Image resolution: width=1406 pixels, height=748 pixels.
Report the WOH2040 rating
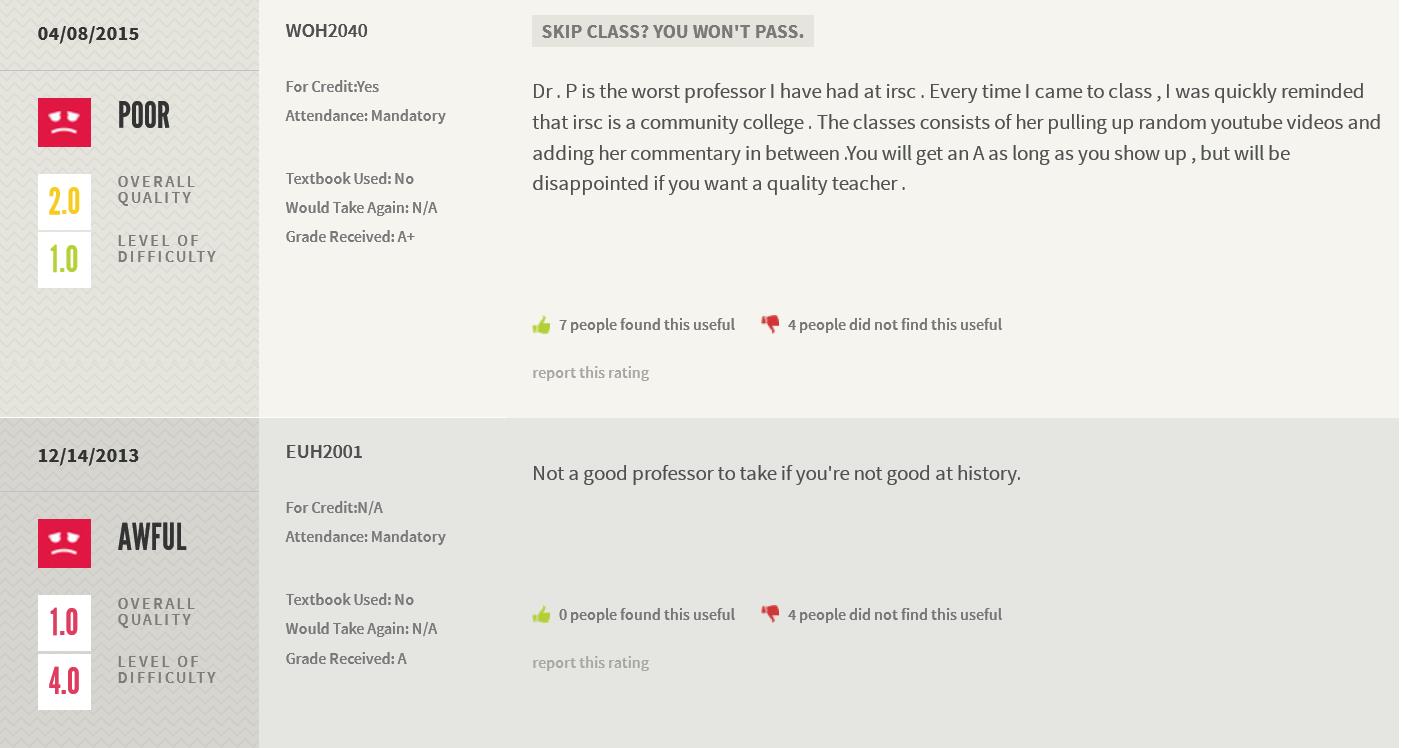point(590,373)
